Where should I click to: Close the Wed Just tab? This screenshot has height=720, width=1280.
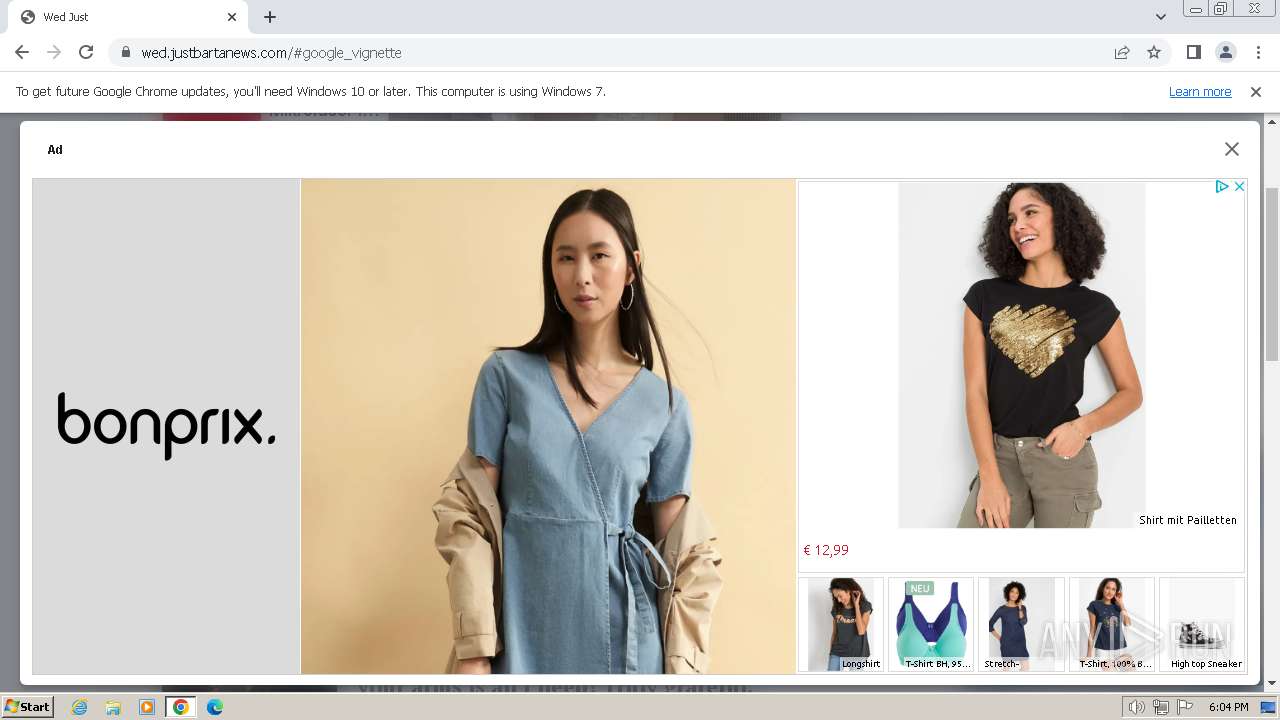click(x=232, y=17)
